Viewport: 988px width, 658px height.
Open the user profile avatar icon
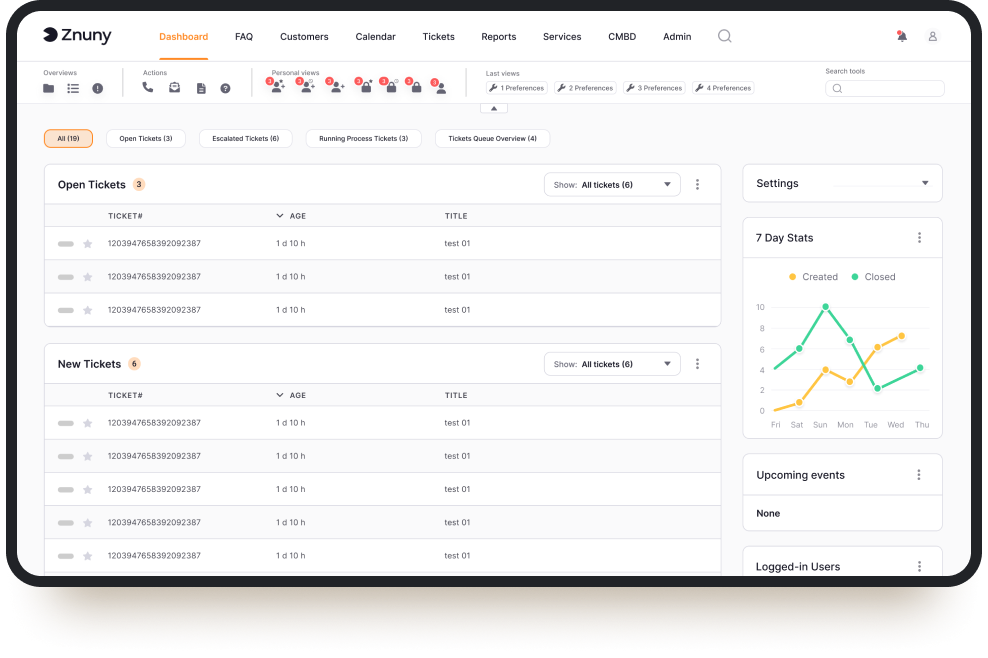932,36
